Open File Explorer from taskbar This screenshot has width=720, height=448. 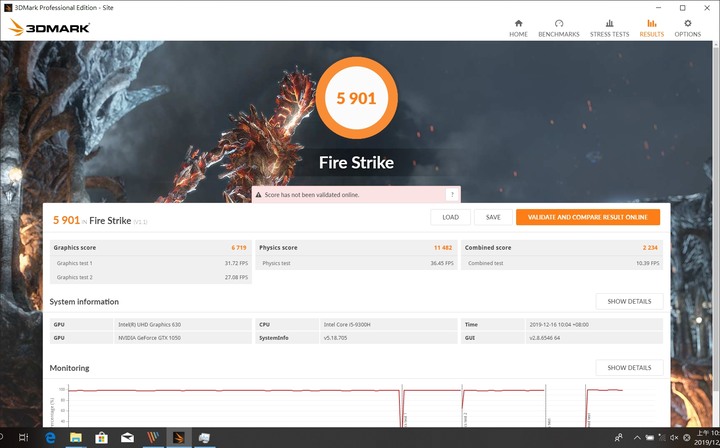pos(76,438)
